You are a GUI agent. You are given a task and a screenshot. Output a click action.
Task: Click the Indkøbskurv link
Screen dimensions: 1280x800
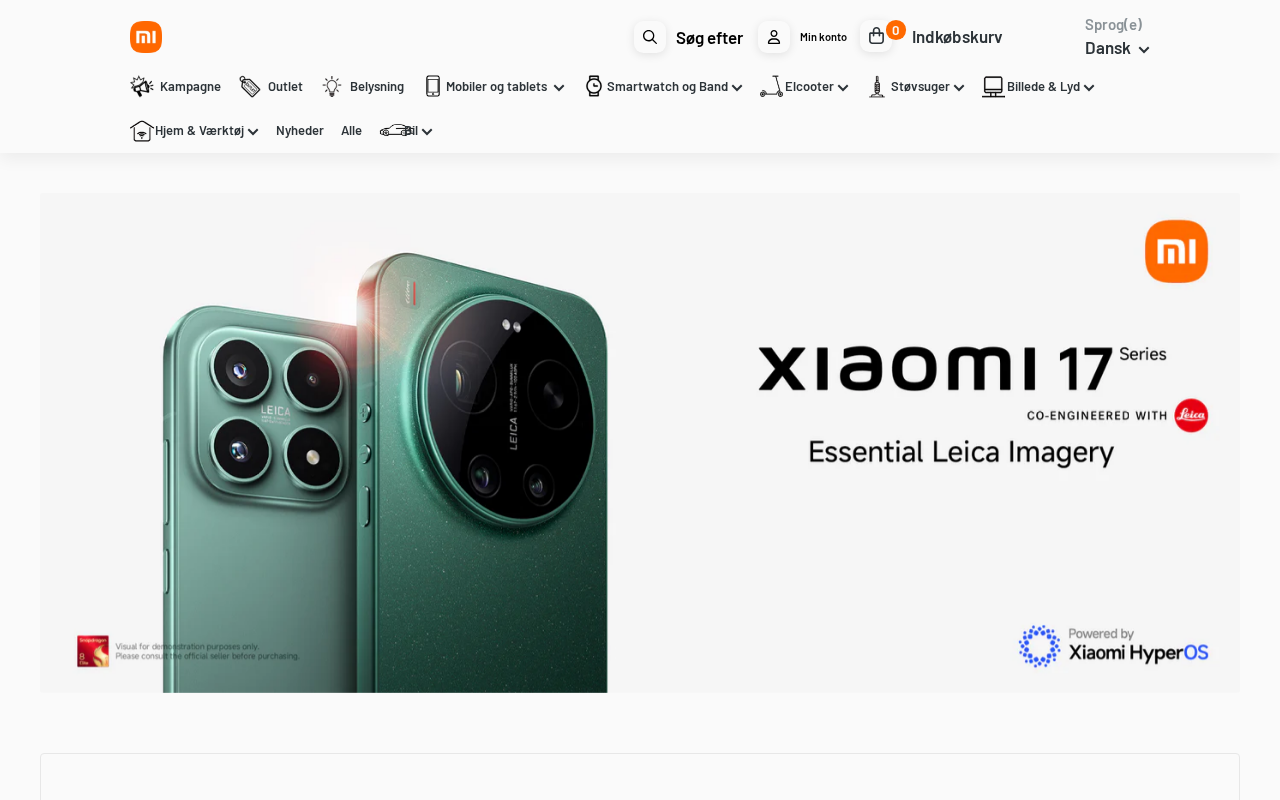957,37
